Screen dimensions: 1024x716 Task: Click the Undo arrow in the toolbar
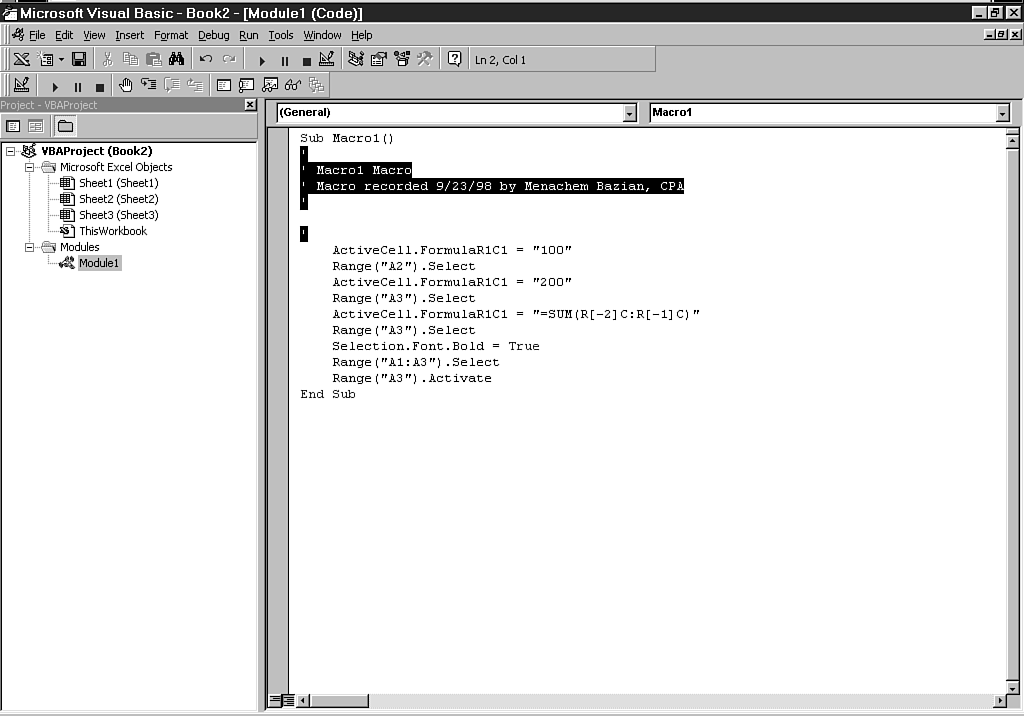(206, 60)
